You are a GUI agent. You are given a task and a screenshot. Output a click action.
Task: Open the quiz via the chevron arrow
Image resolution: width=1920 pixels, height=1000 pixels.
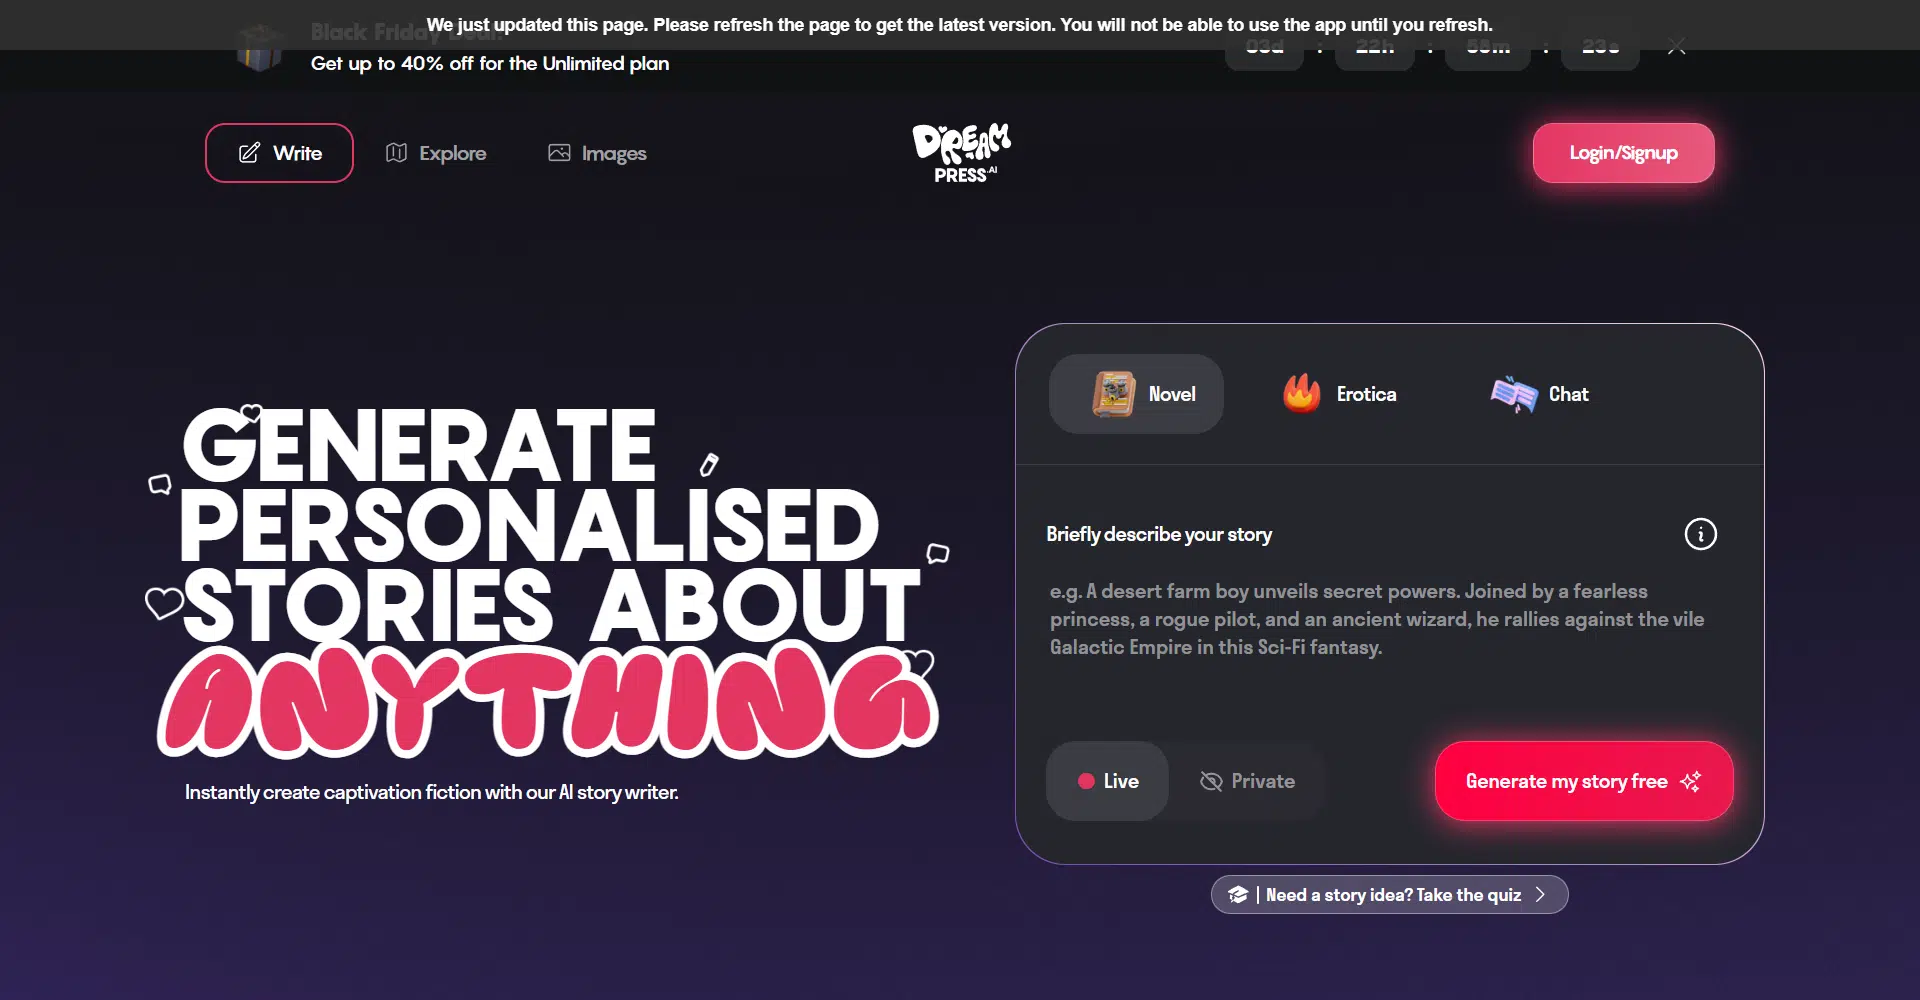click(x=1540, y=895)
